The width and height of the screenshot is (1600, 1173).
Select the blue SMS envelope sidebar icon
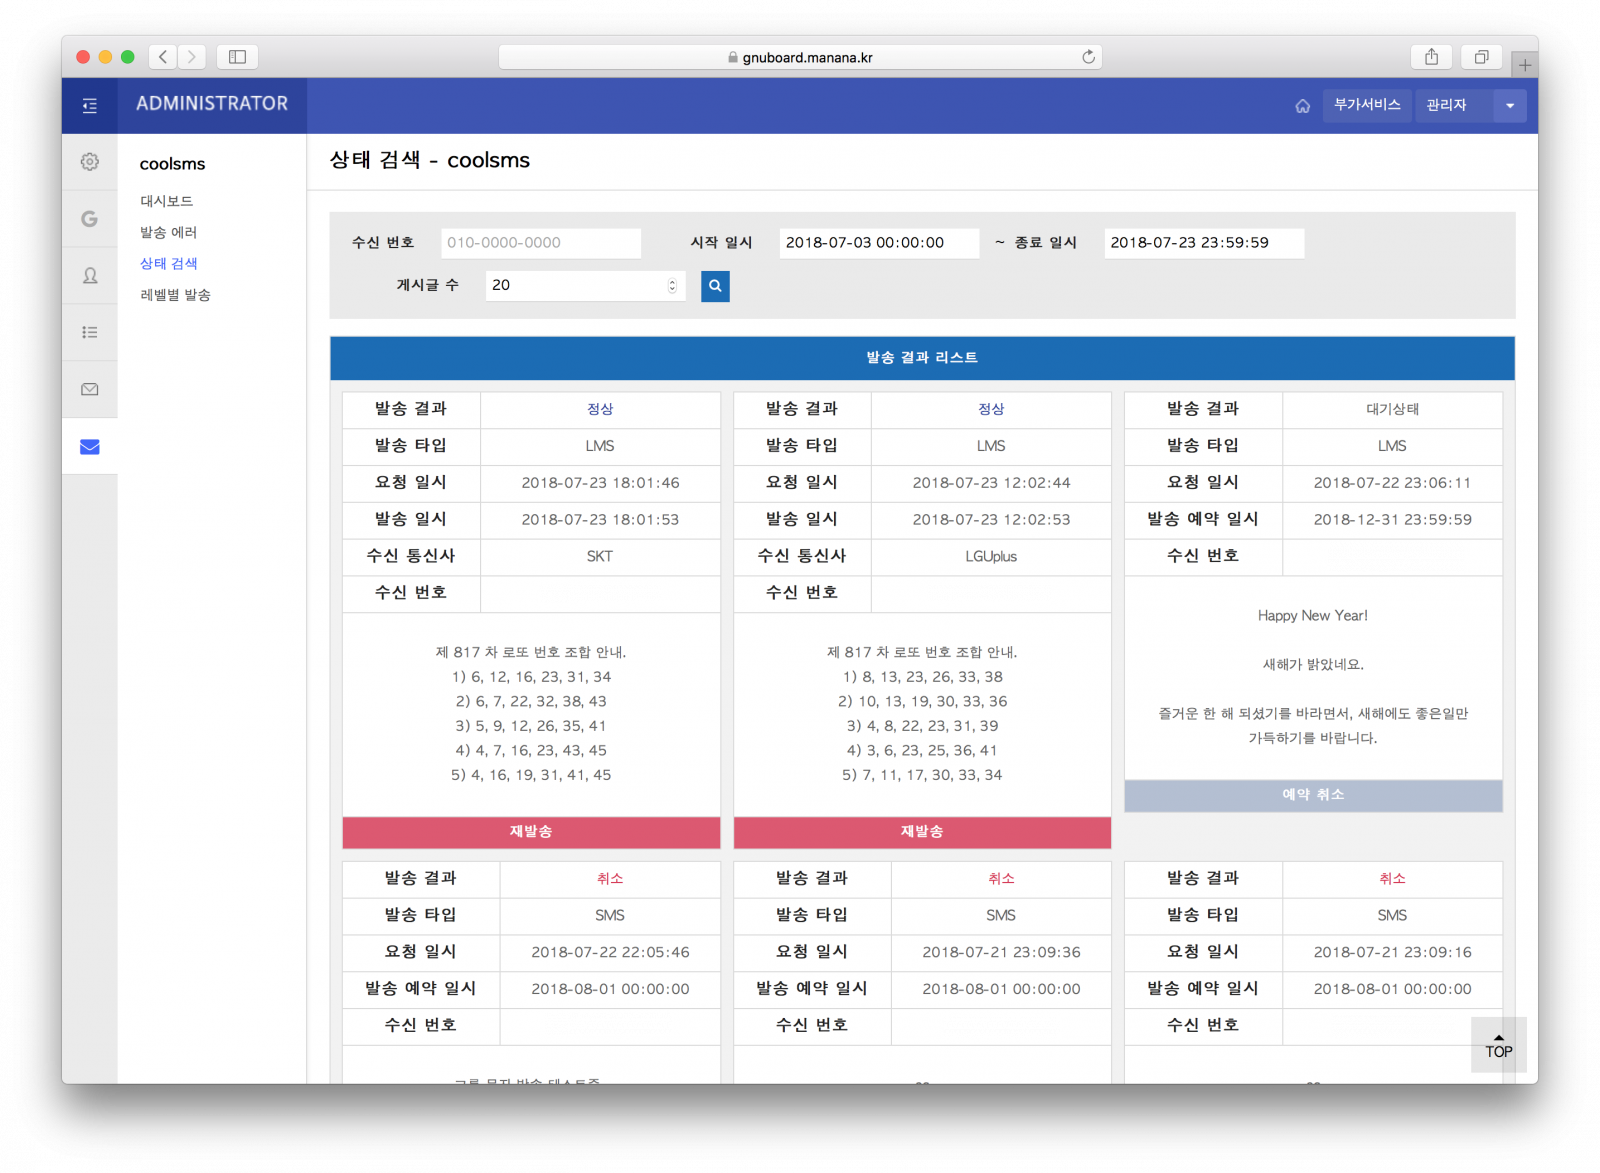[x=90, y=447]
